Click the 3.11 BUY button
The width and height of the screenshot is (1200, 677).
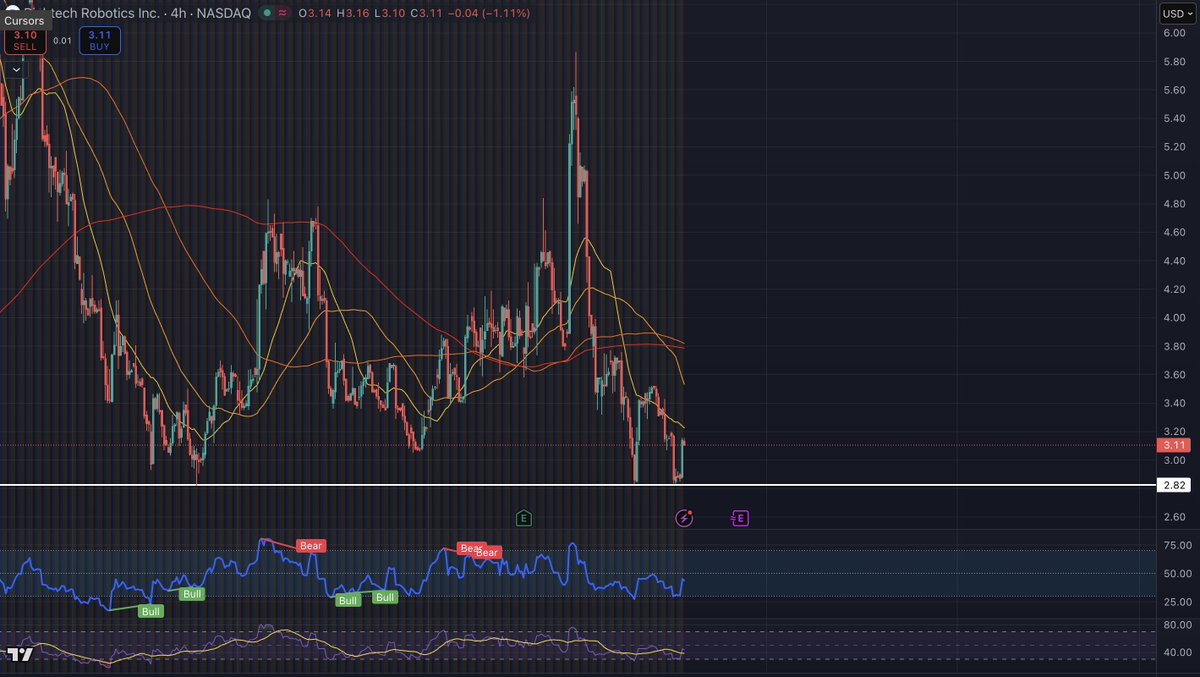pos(100,41)
